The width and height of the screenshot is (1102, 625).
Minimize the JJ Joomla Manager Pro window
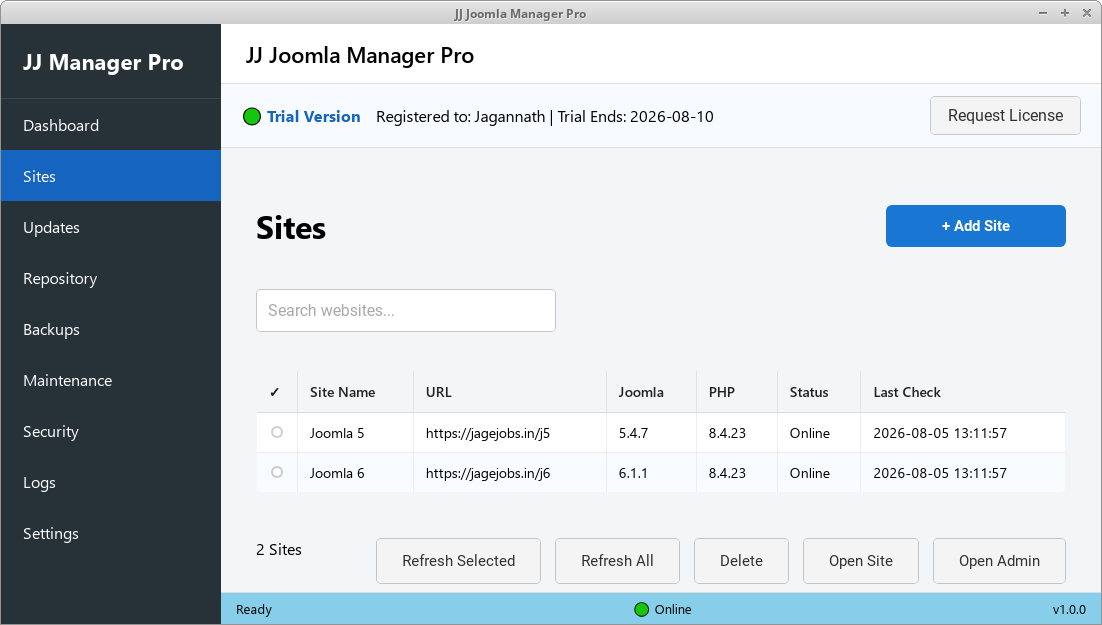tap(1043, 13)
